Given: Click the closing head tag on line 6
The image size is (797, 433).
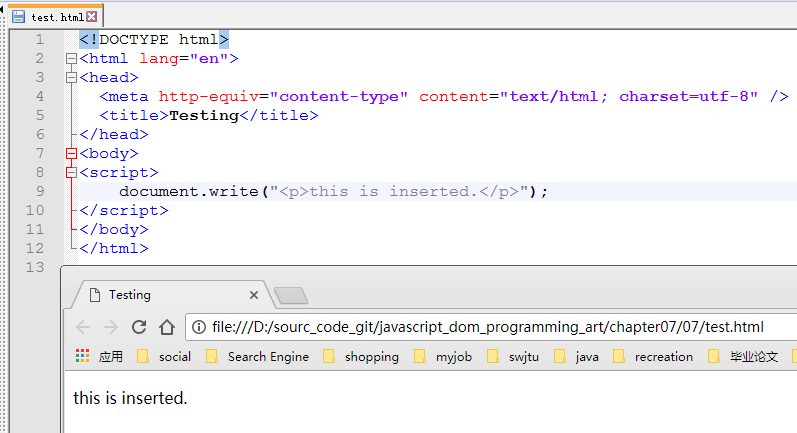Looking at the screenshot, I should coord(114,135).
